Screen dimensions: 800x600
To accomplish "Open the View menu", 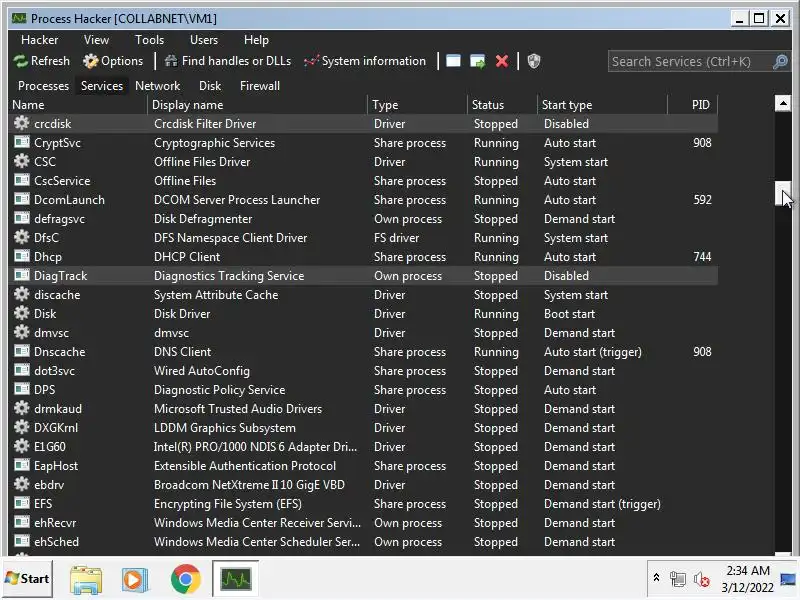I will pos(96,40).
